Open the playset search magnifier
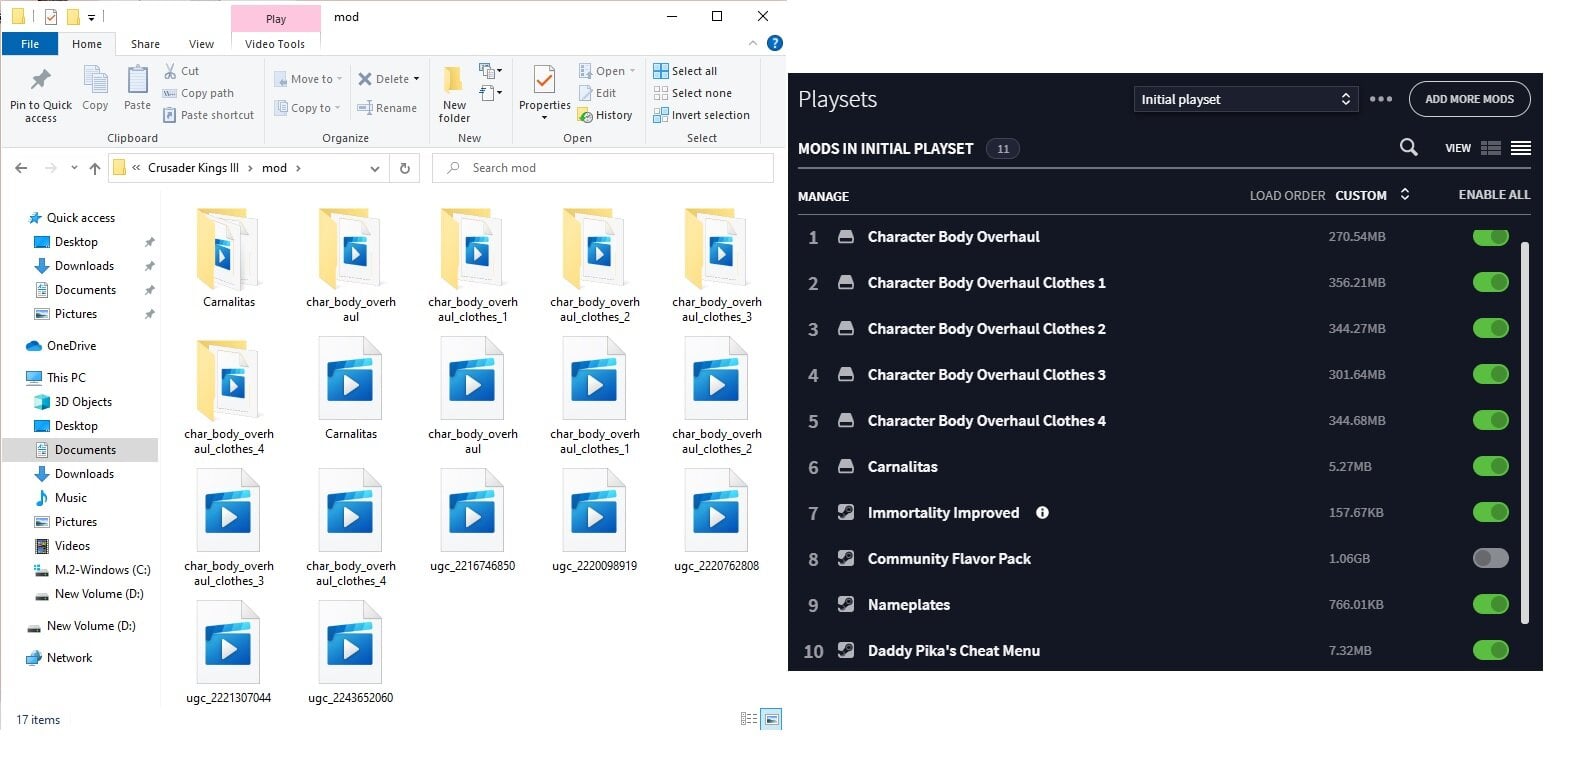Viewport: 1576px width, 762px height. pos(1408,148)
